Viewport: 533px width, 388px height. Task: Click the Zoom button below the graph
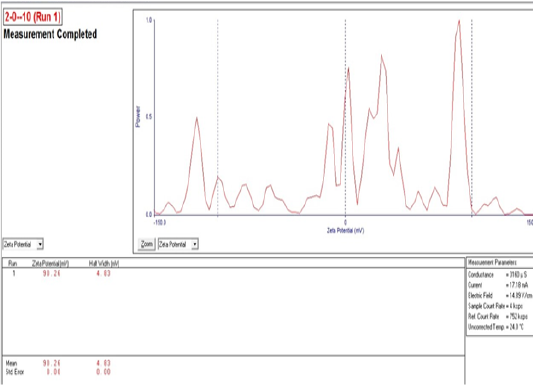click(x=147, y=244)
